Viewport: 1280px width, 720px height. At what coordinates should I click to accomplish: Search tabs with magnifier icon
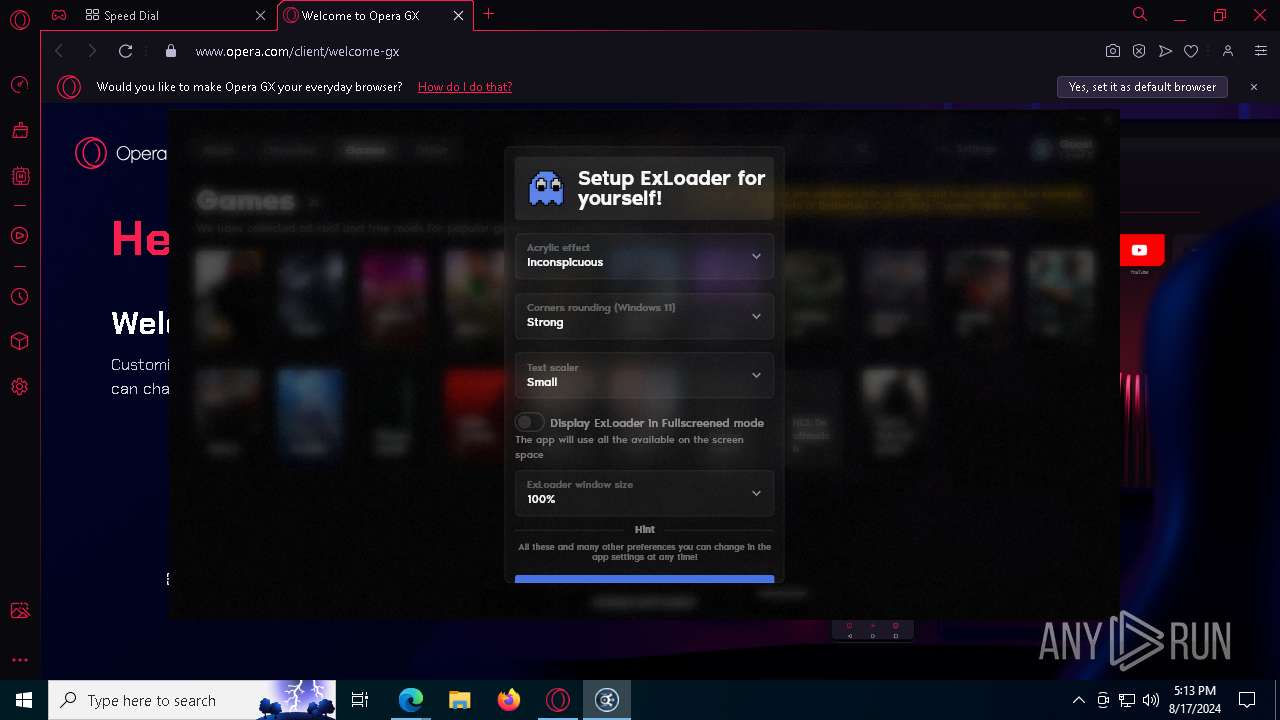coord(1140,14)
